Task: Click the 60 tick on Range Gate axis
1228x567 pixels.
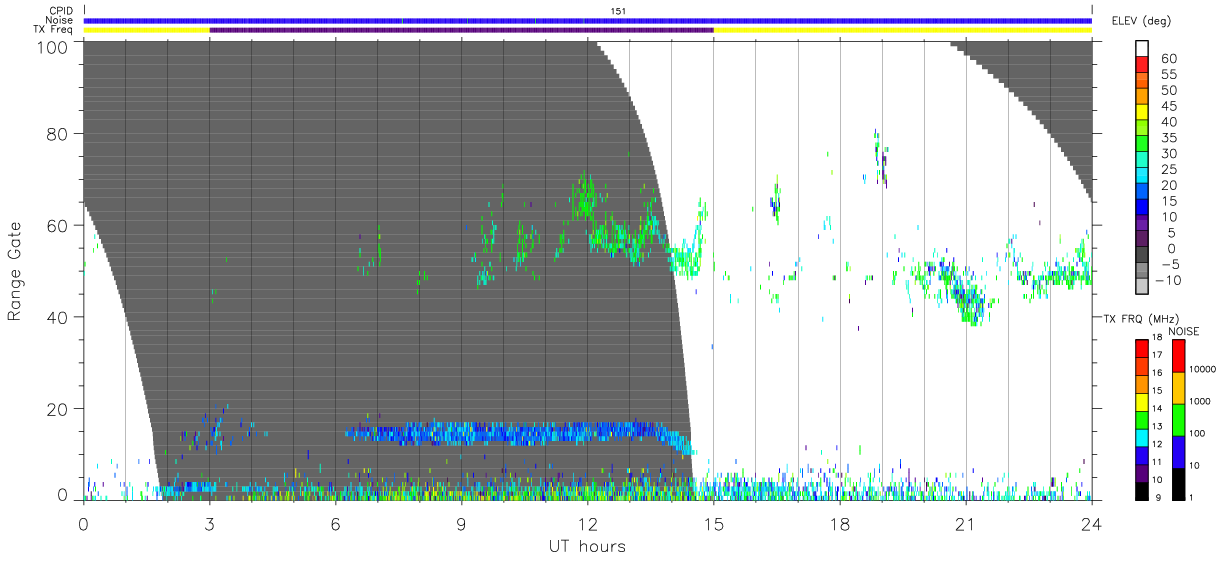Action: (x=59, y=225)
